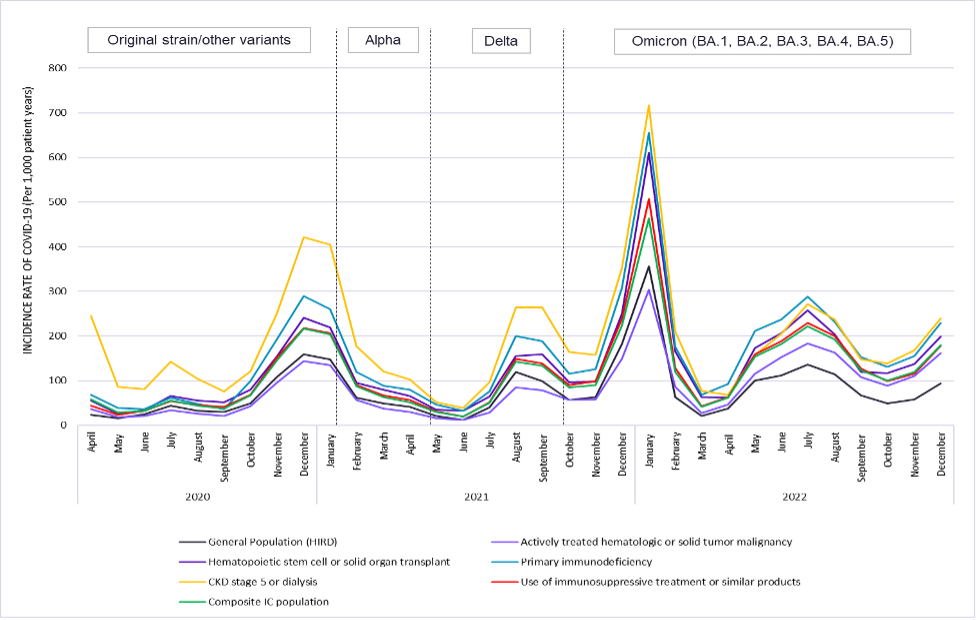The width and height of the screenshot is (979, 620).
Task: Click the yellow line's peak in January 2022
Action: click(x=649, y=105)
